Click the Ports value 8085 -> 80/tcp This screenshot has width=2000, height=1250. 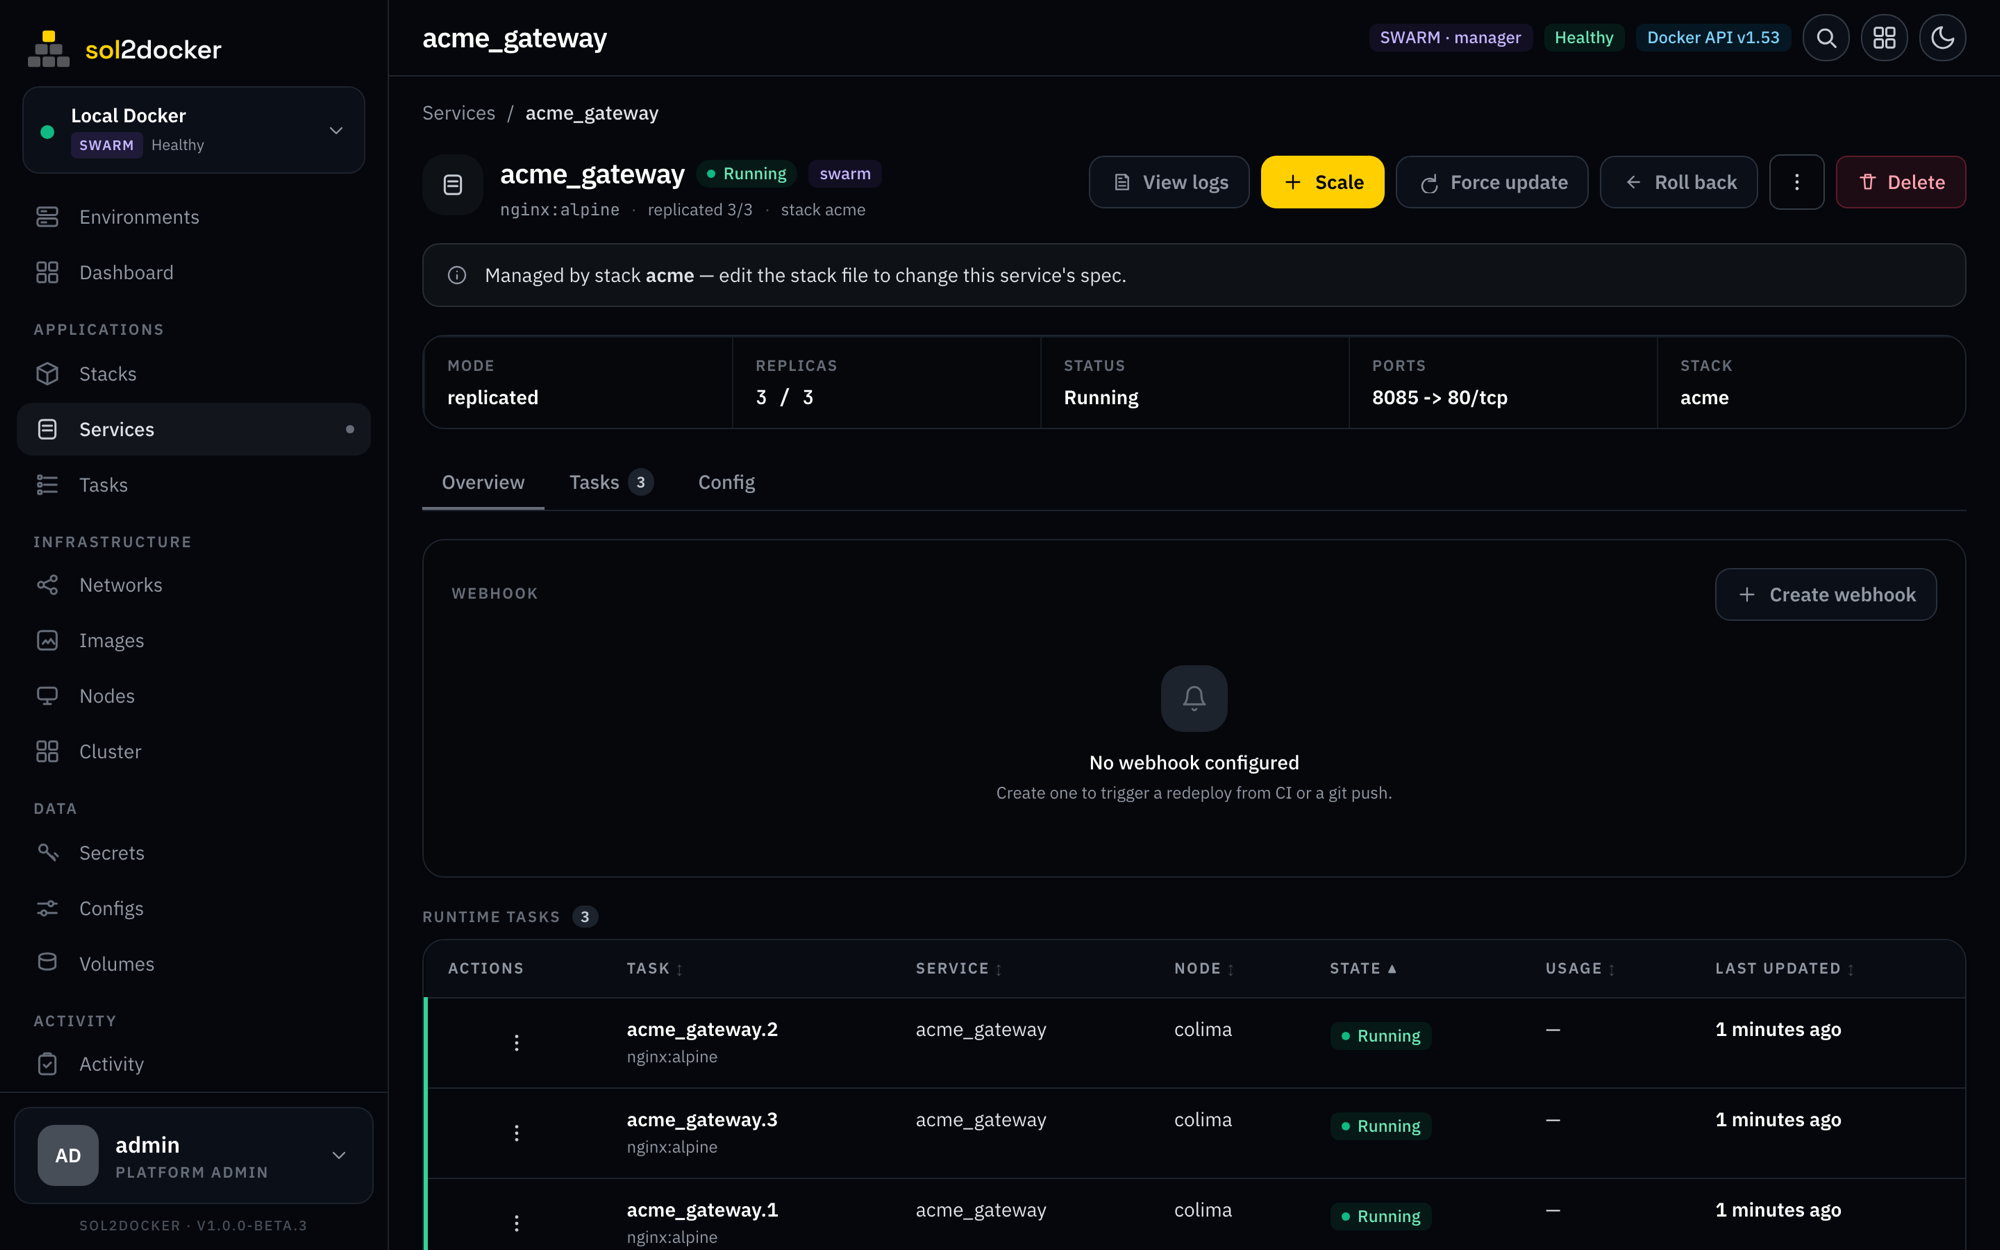(x=1439, y=397)
